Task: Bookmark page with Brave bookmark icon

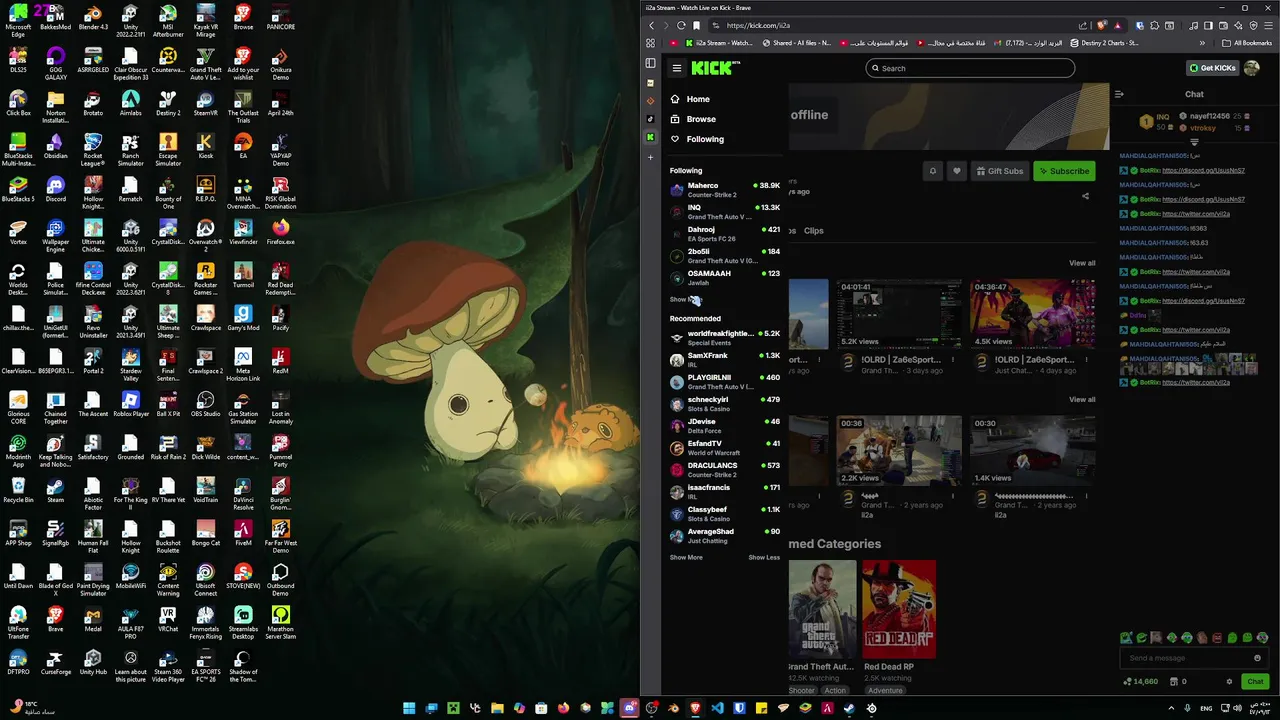Action: point(697,25)
